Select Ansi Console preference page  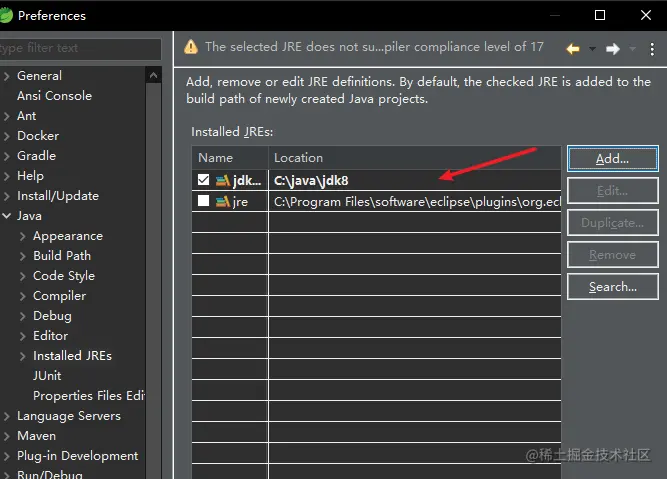(x=54, y=96)
